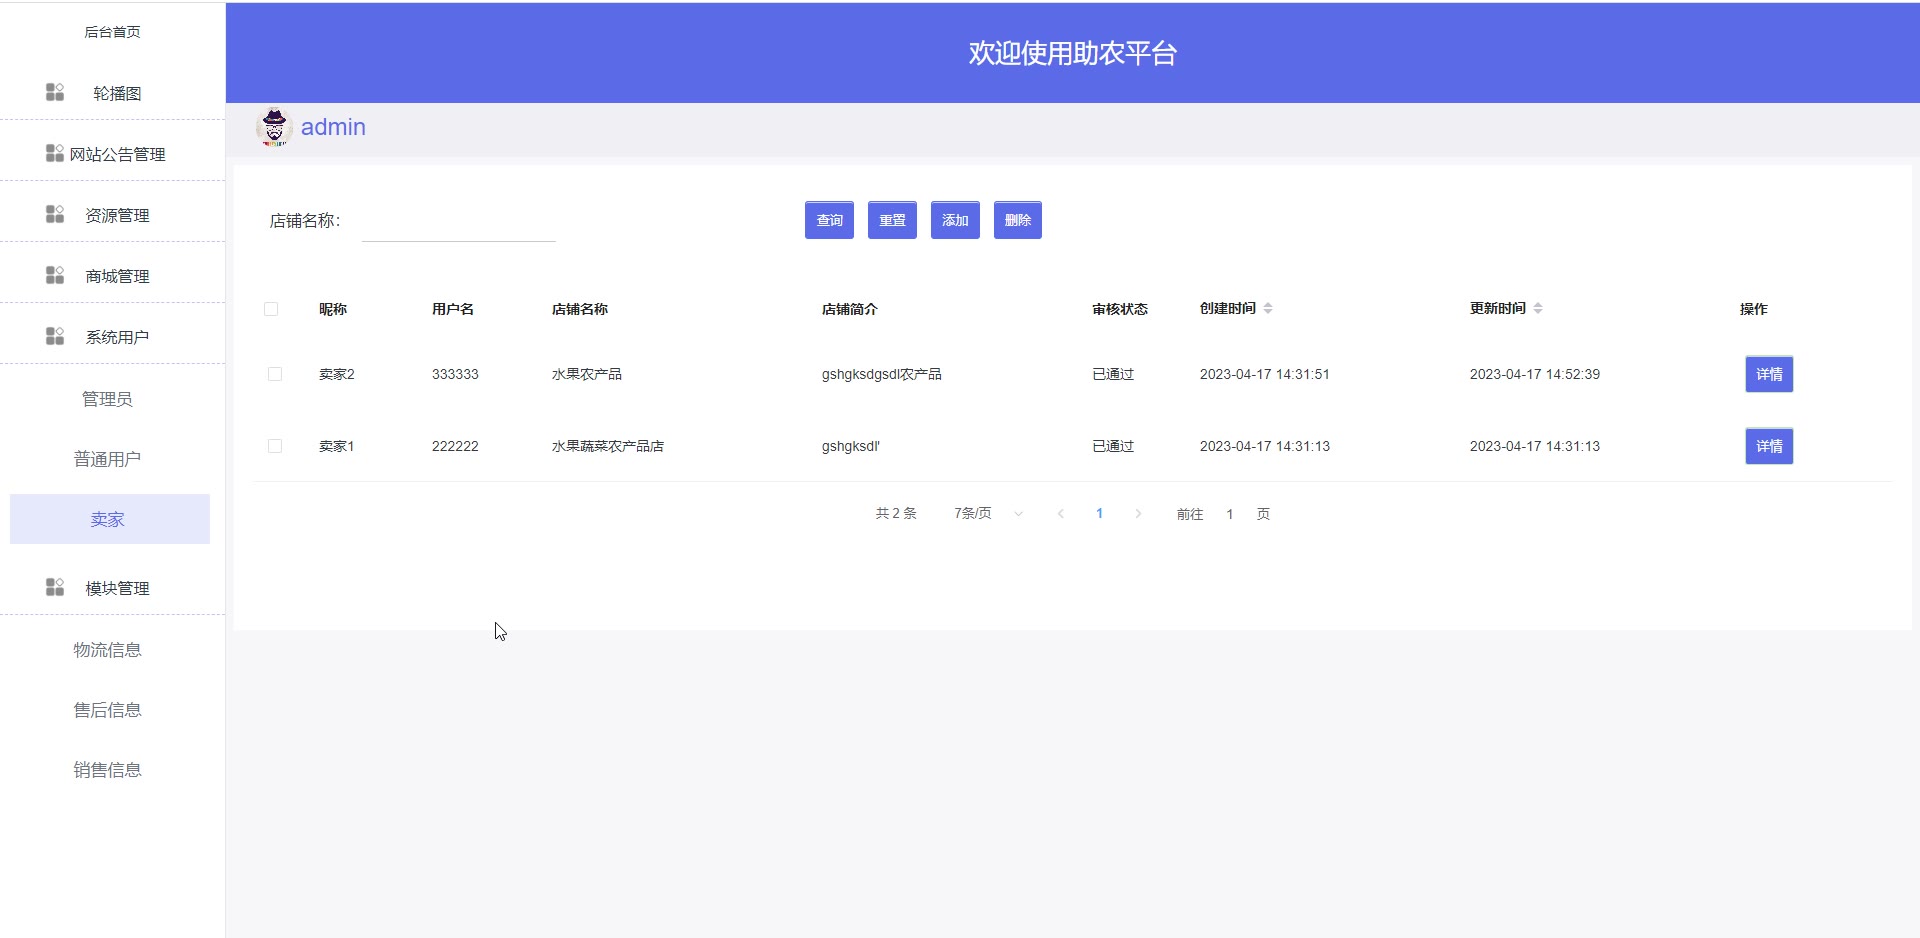Click the 店铺简介 column header

[x=850, y=309]
